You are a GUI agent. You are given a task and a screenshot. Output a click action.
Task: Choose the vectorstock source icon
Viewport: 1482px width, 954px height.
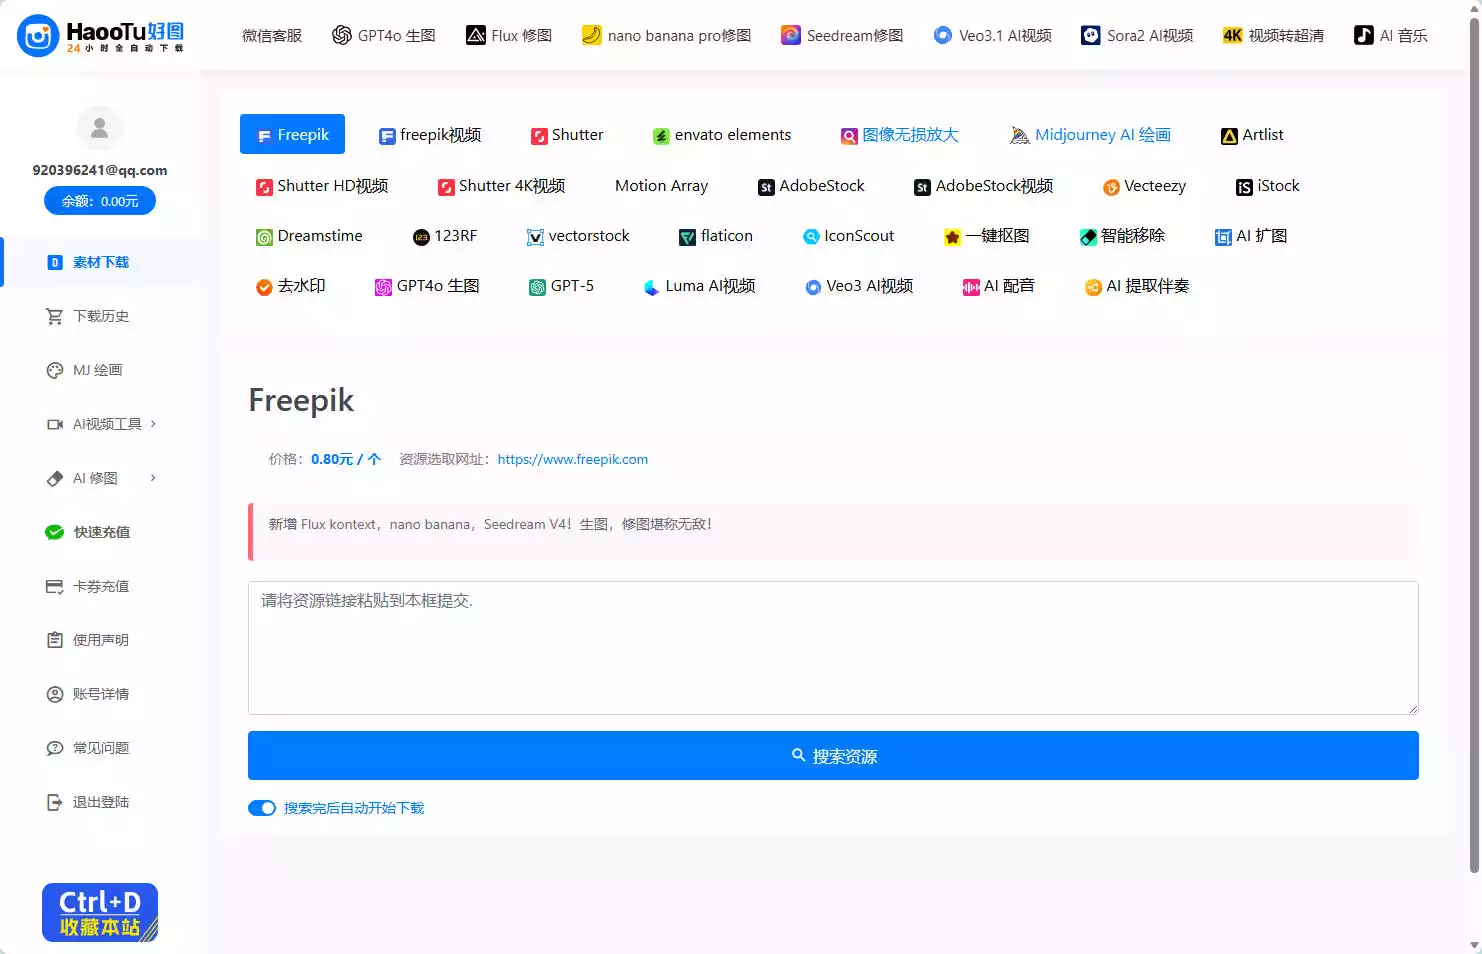pos(535,237)
